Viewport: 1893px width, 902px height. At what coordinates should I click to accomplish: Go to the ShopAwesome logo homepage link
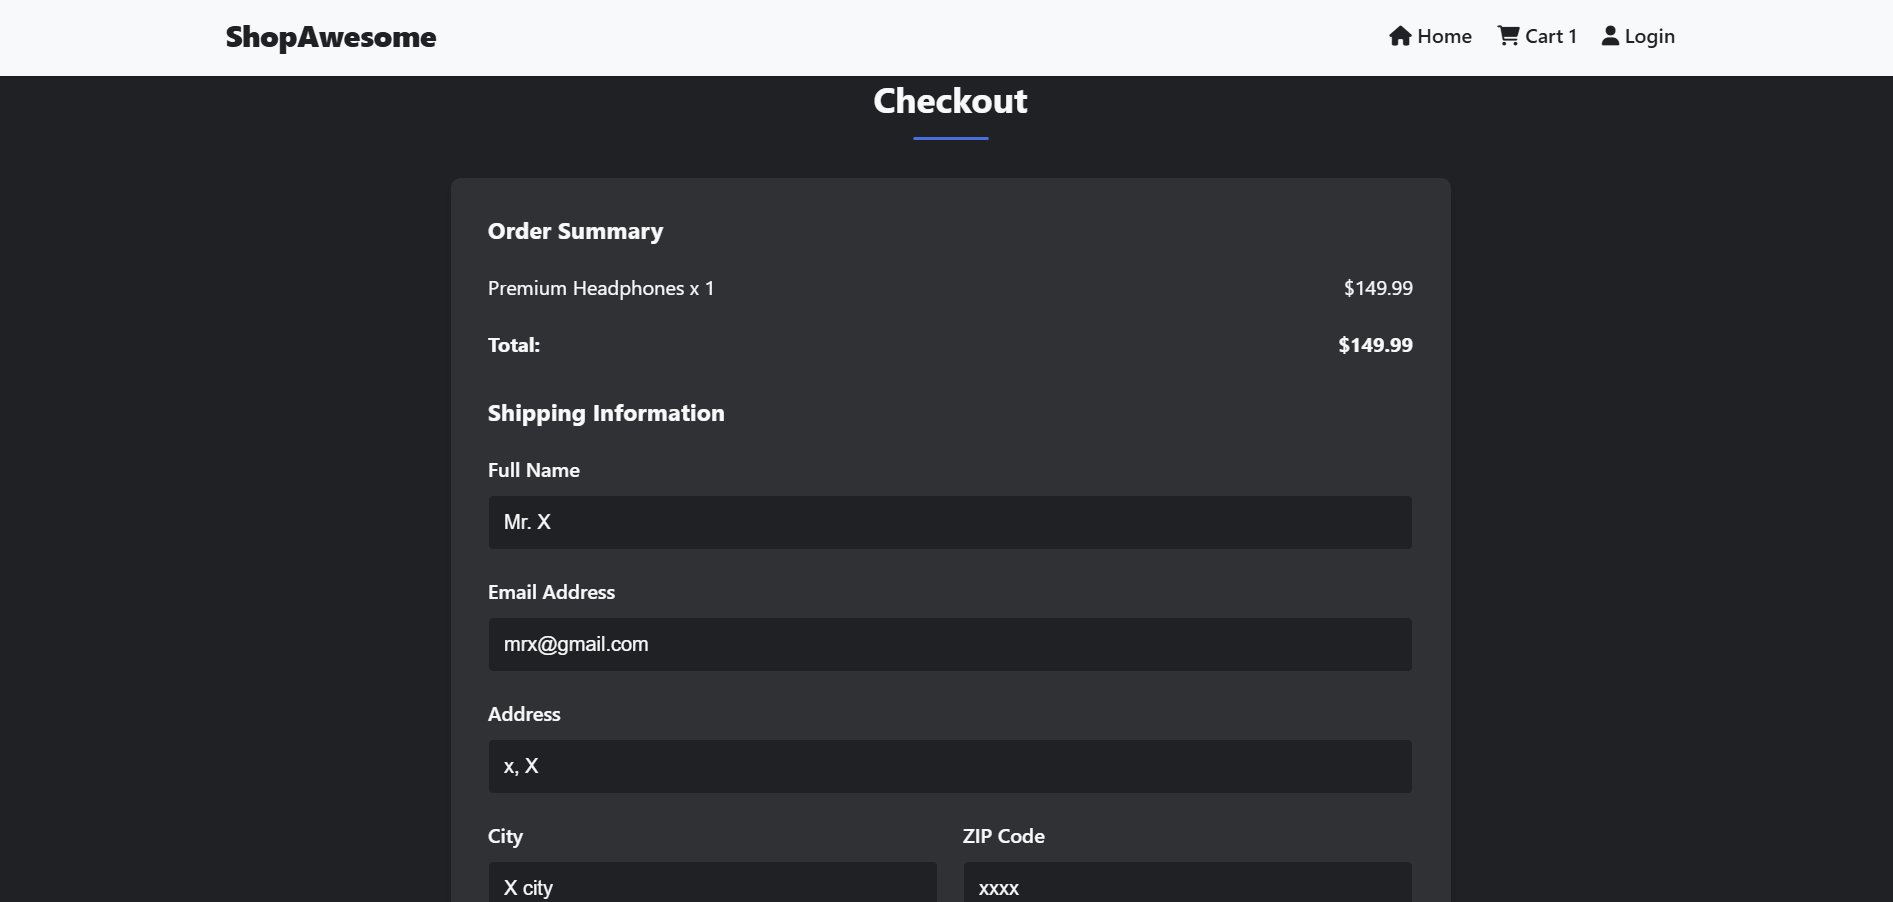(x=331, y=37)
